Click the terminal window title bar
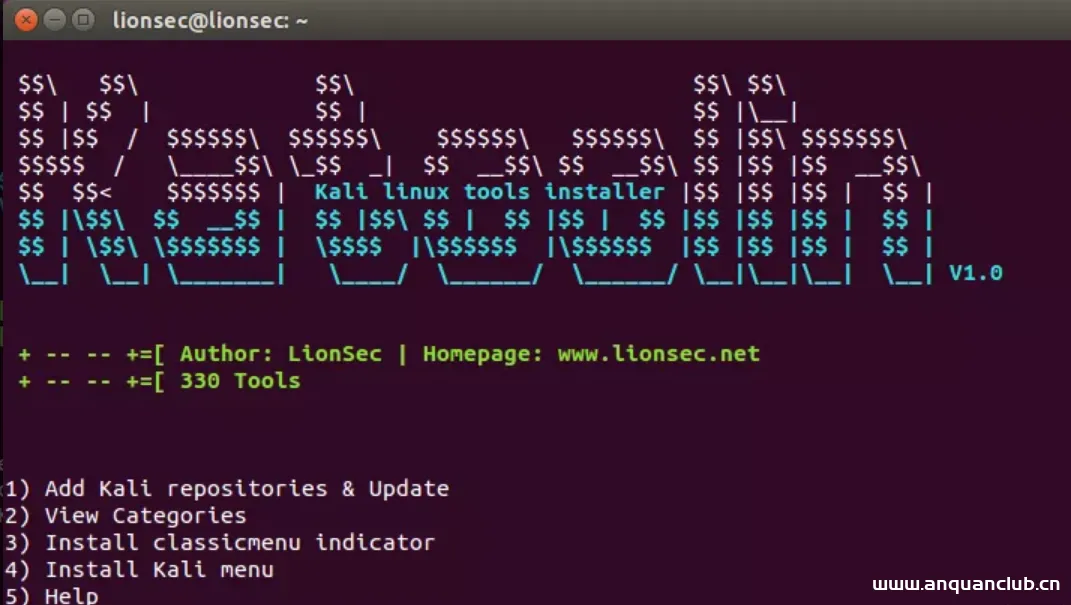This screenshot has width=1071, height=605. [x=500, y=19]
